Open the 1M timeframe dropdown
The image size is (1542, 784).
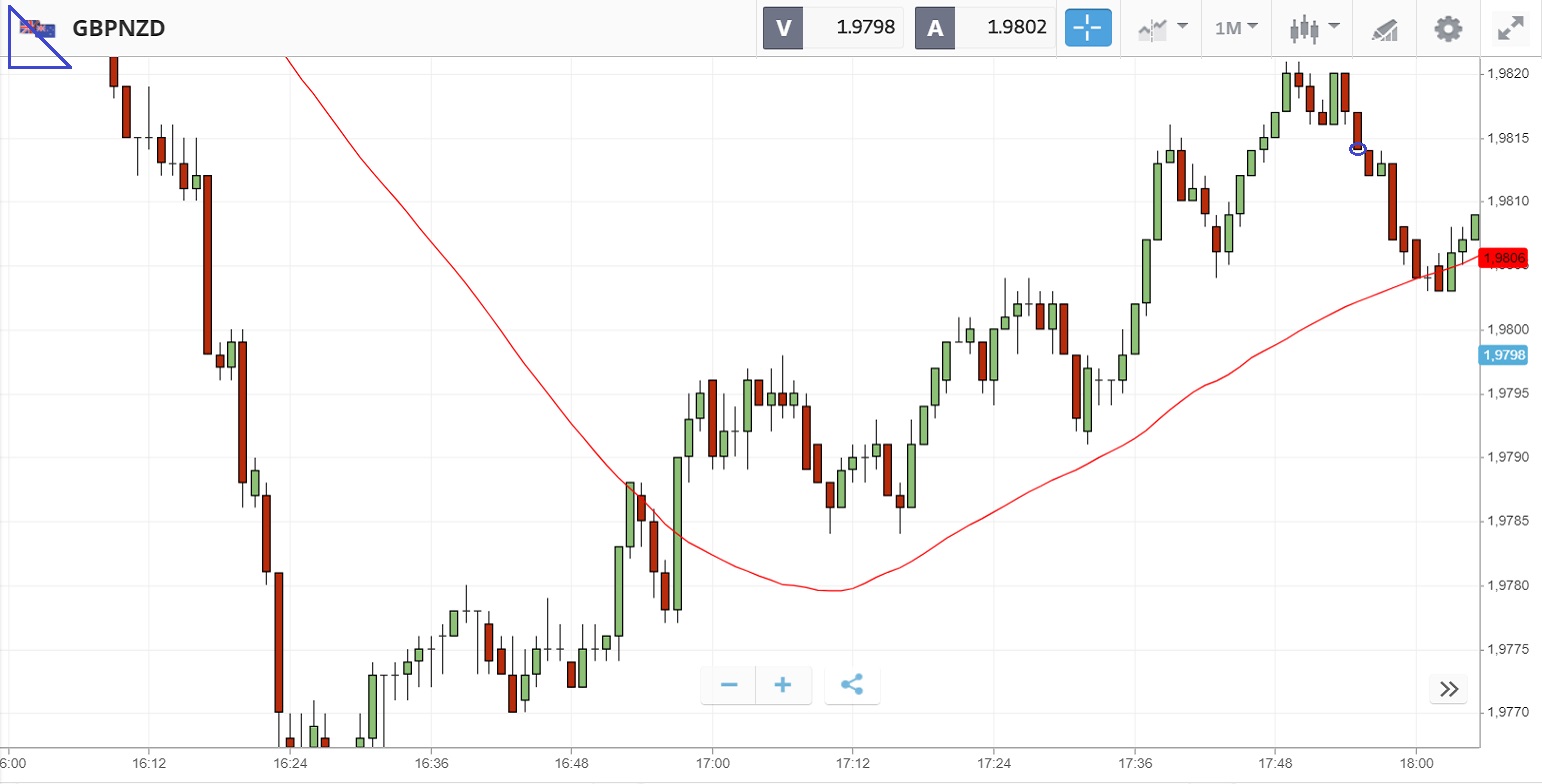(1236, 28)
